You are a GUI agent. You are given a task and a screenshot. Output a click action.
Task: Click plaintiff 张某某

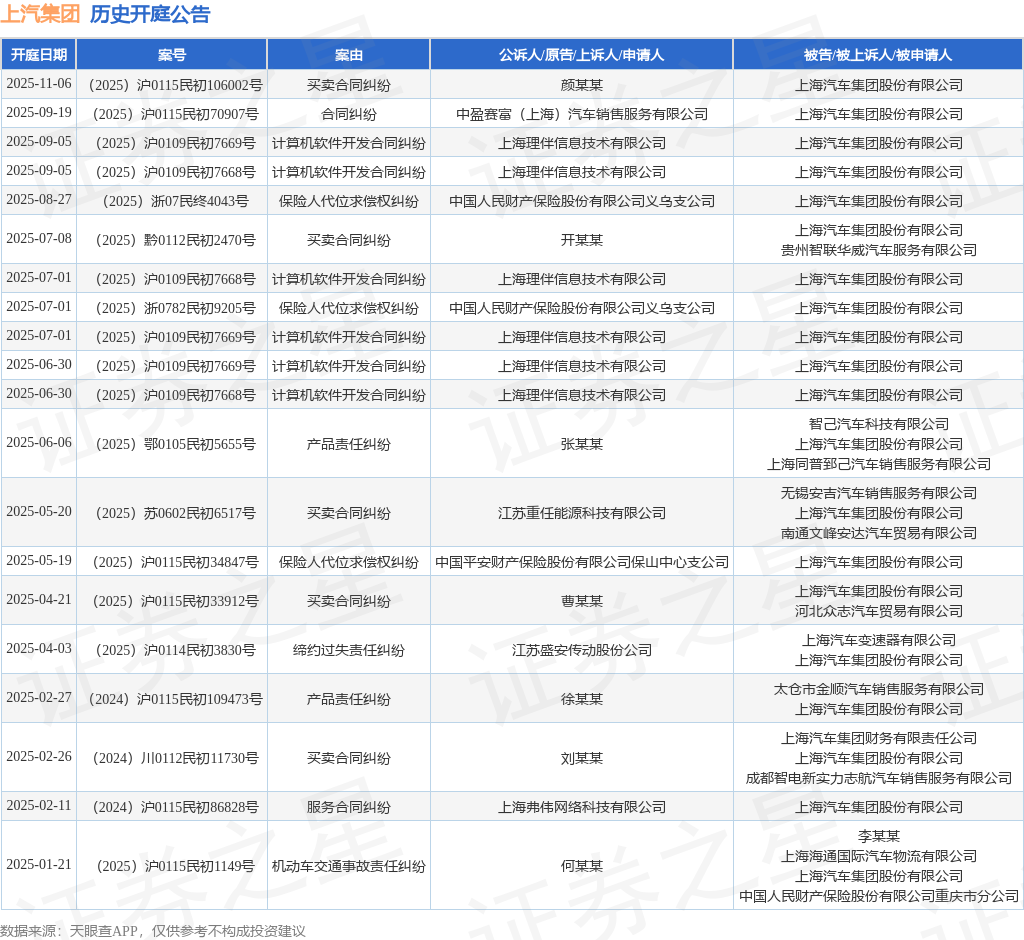tap(581, 444)
